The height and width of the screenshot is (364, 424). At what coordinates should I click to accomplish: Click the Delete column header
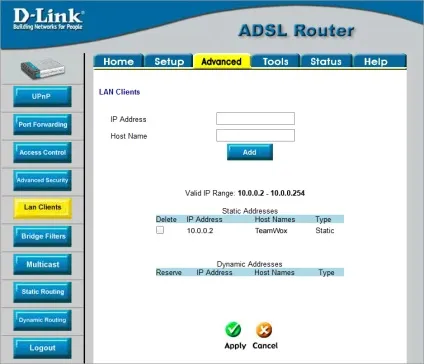[166, 219]
